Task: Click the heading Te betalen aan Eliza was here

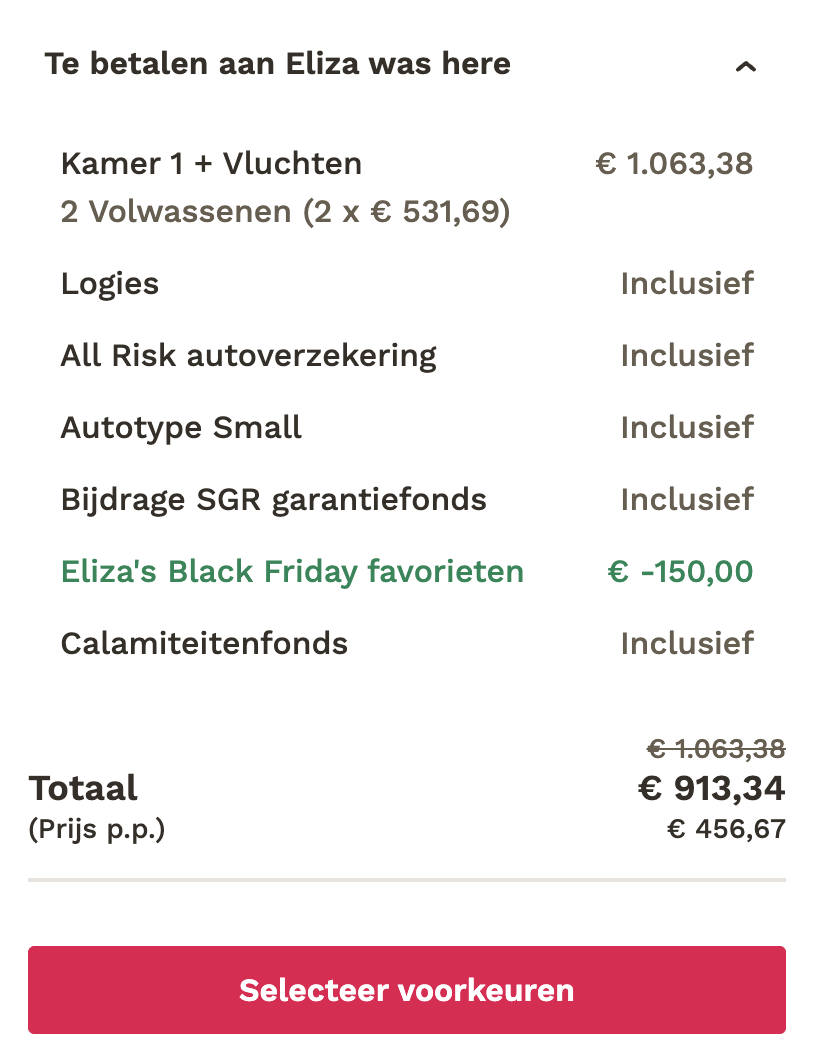Action: point(277,64)
